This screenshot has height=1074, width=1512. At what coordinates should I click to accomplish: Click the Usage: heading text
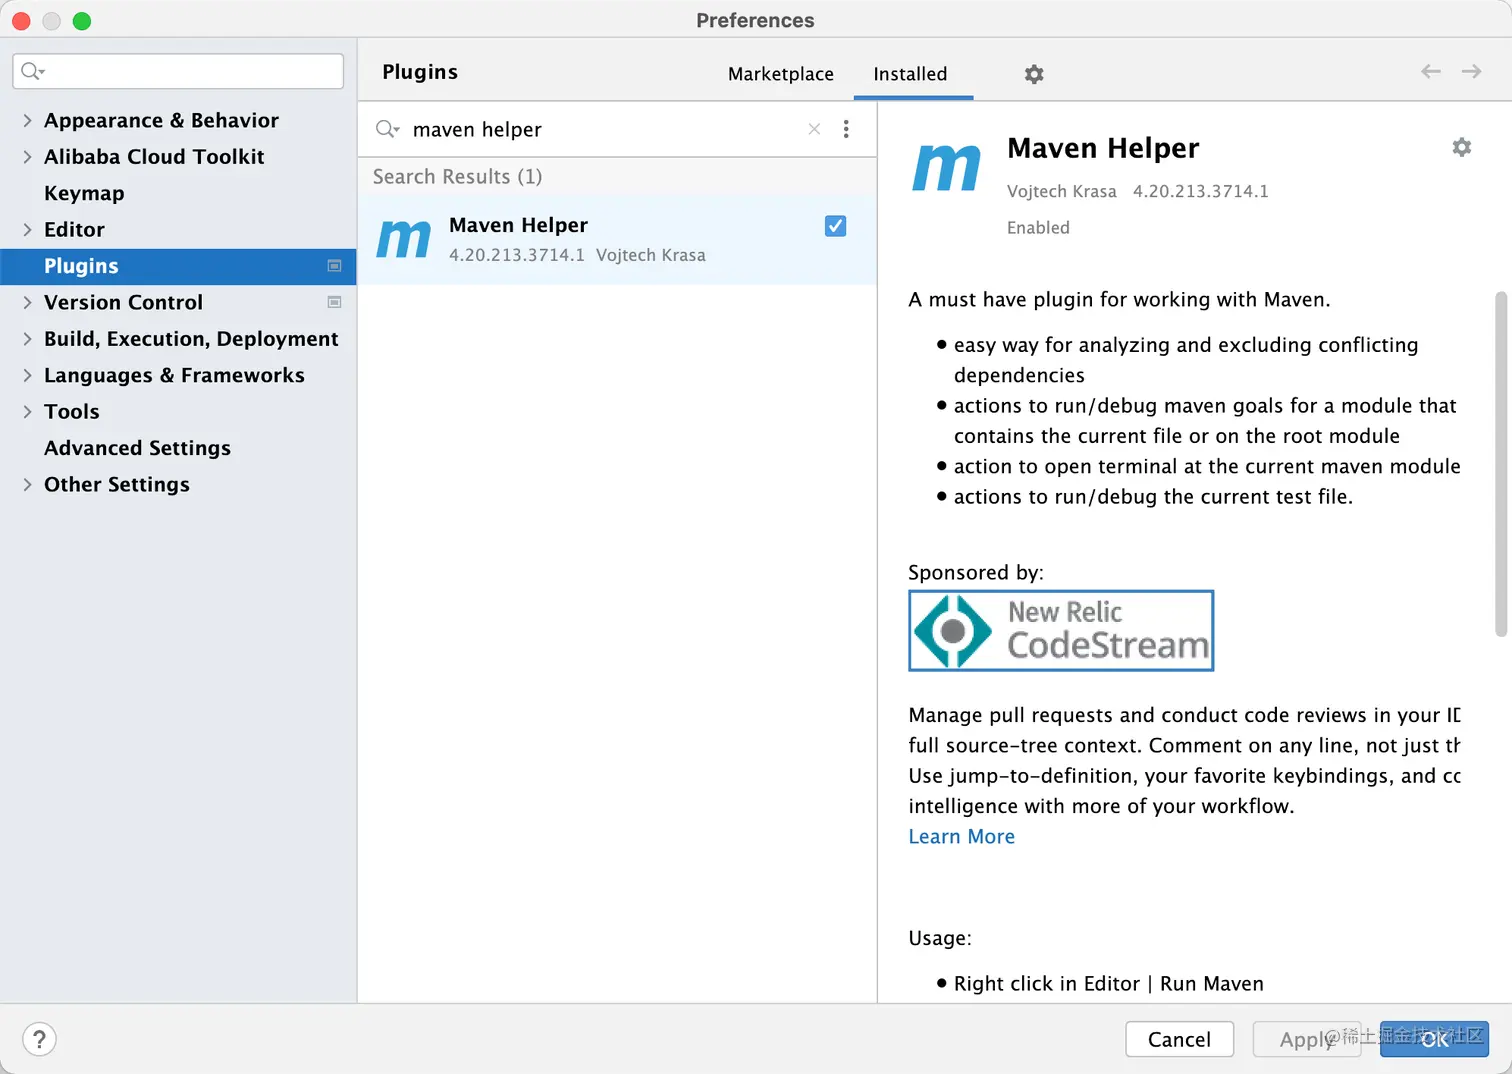click(939, 938)
